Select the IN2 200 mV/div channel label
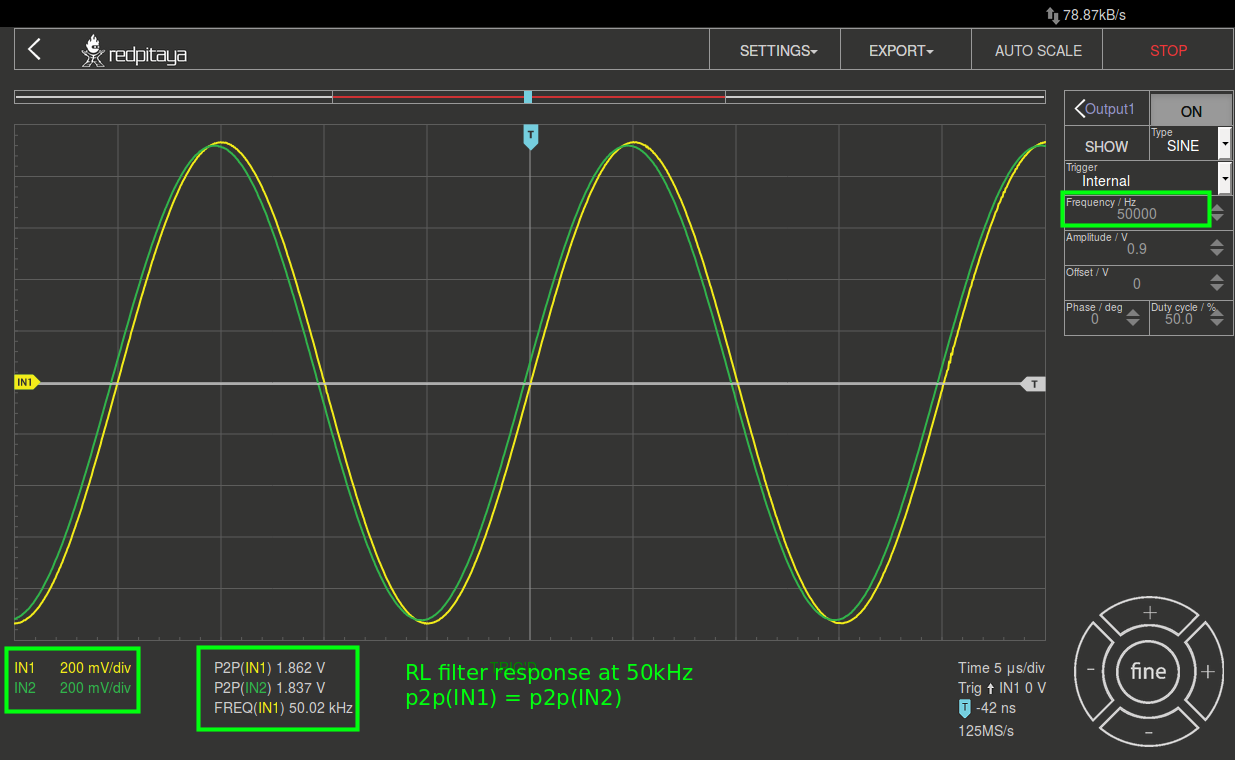This screenshot has width=1235, height=760. coord(73,688)
